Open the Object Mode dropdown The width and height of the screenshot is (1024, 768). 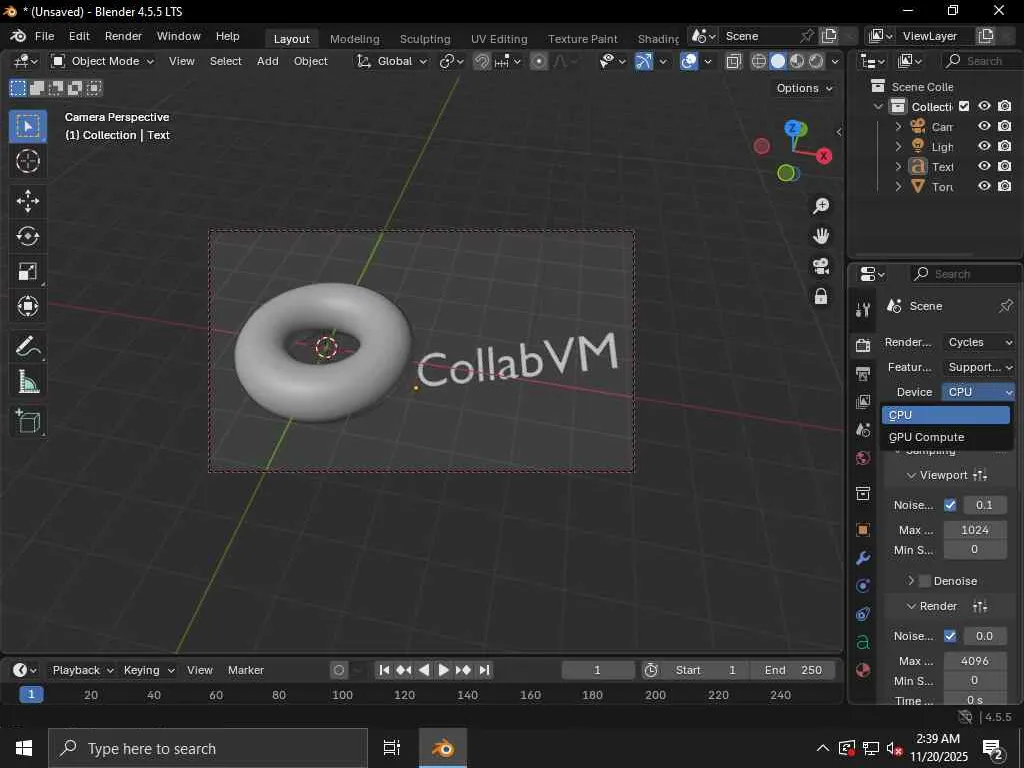103,61
